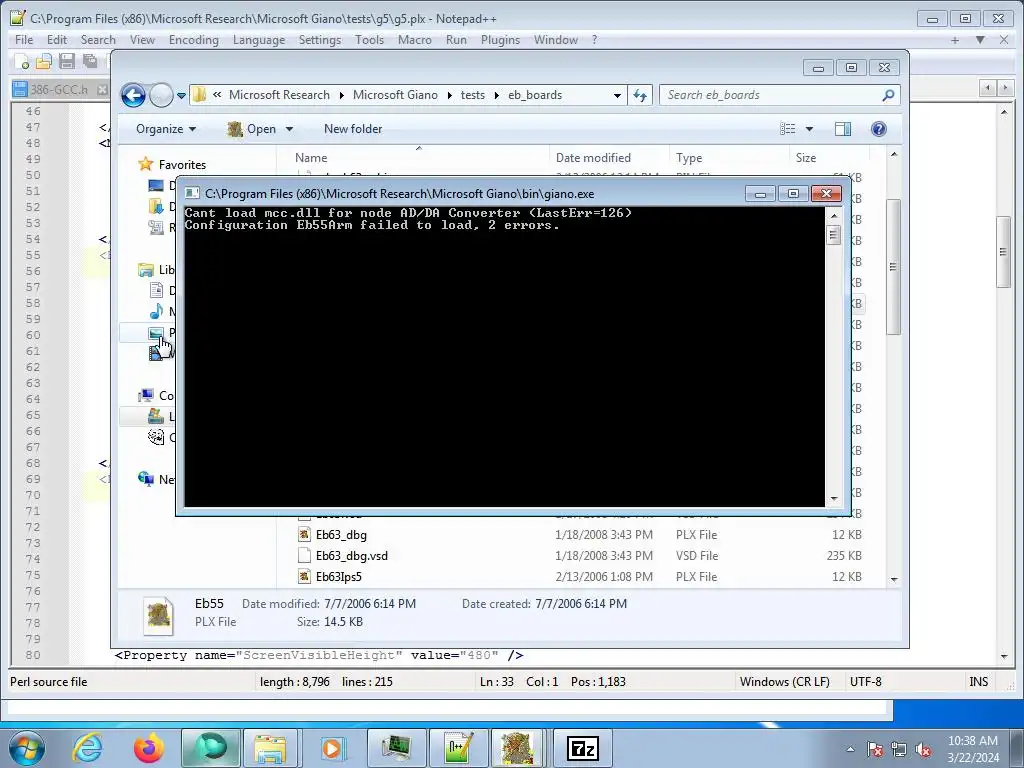Launch Internet Explorer from taskbar
This screenshot has height=768, width=1024.
(x=88, y=748)
